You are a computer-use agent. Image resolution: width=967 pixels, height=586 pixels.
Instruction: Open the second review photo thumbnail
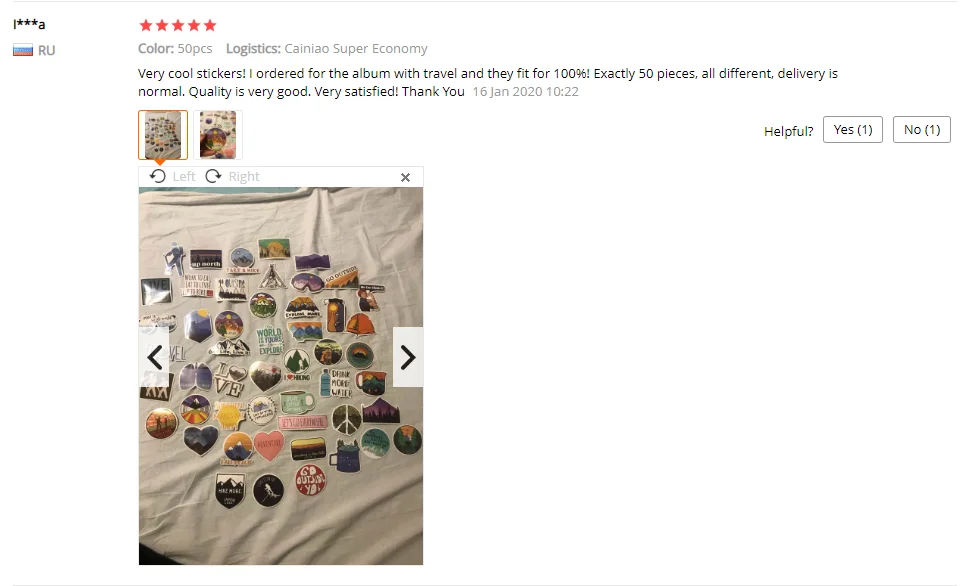(x=218, y=135)
